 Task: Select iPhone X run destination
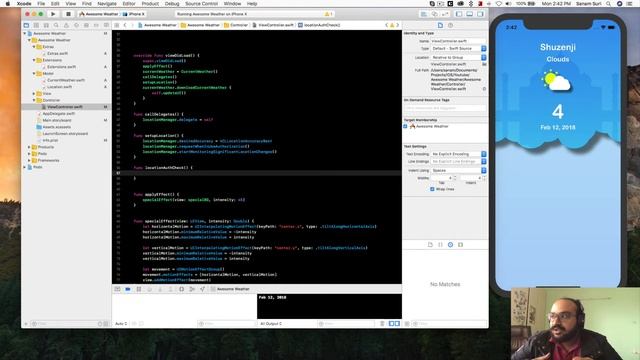134,14
